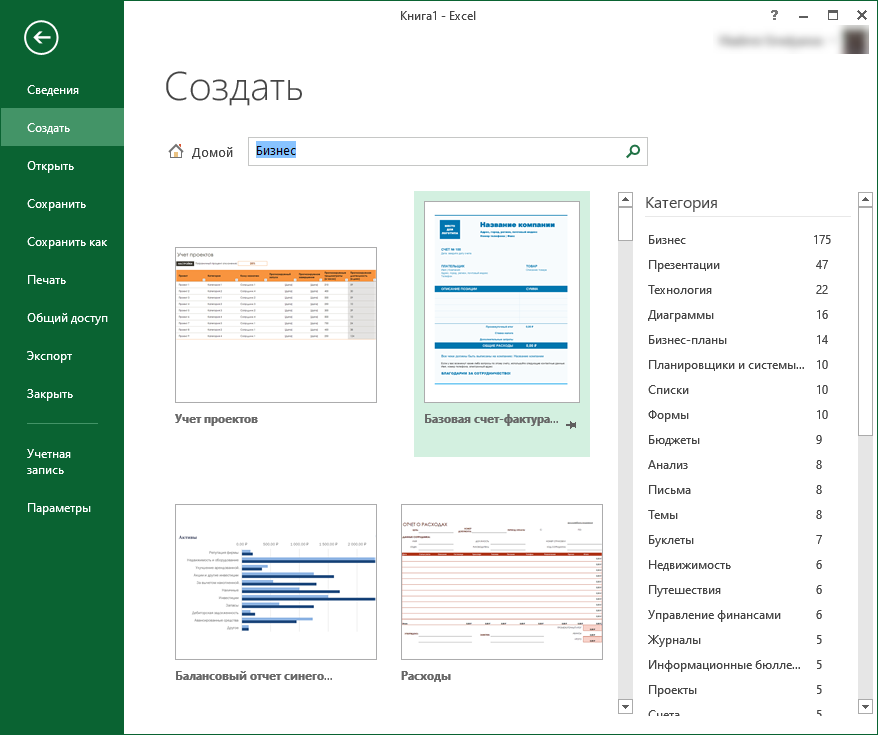Screen dimensions: 878x735
Task: Click the templates list scrollbar thumb
Action: pos(625,224)
